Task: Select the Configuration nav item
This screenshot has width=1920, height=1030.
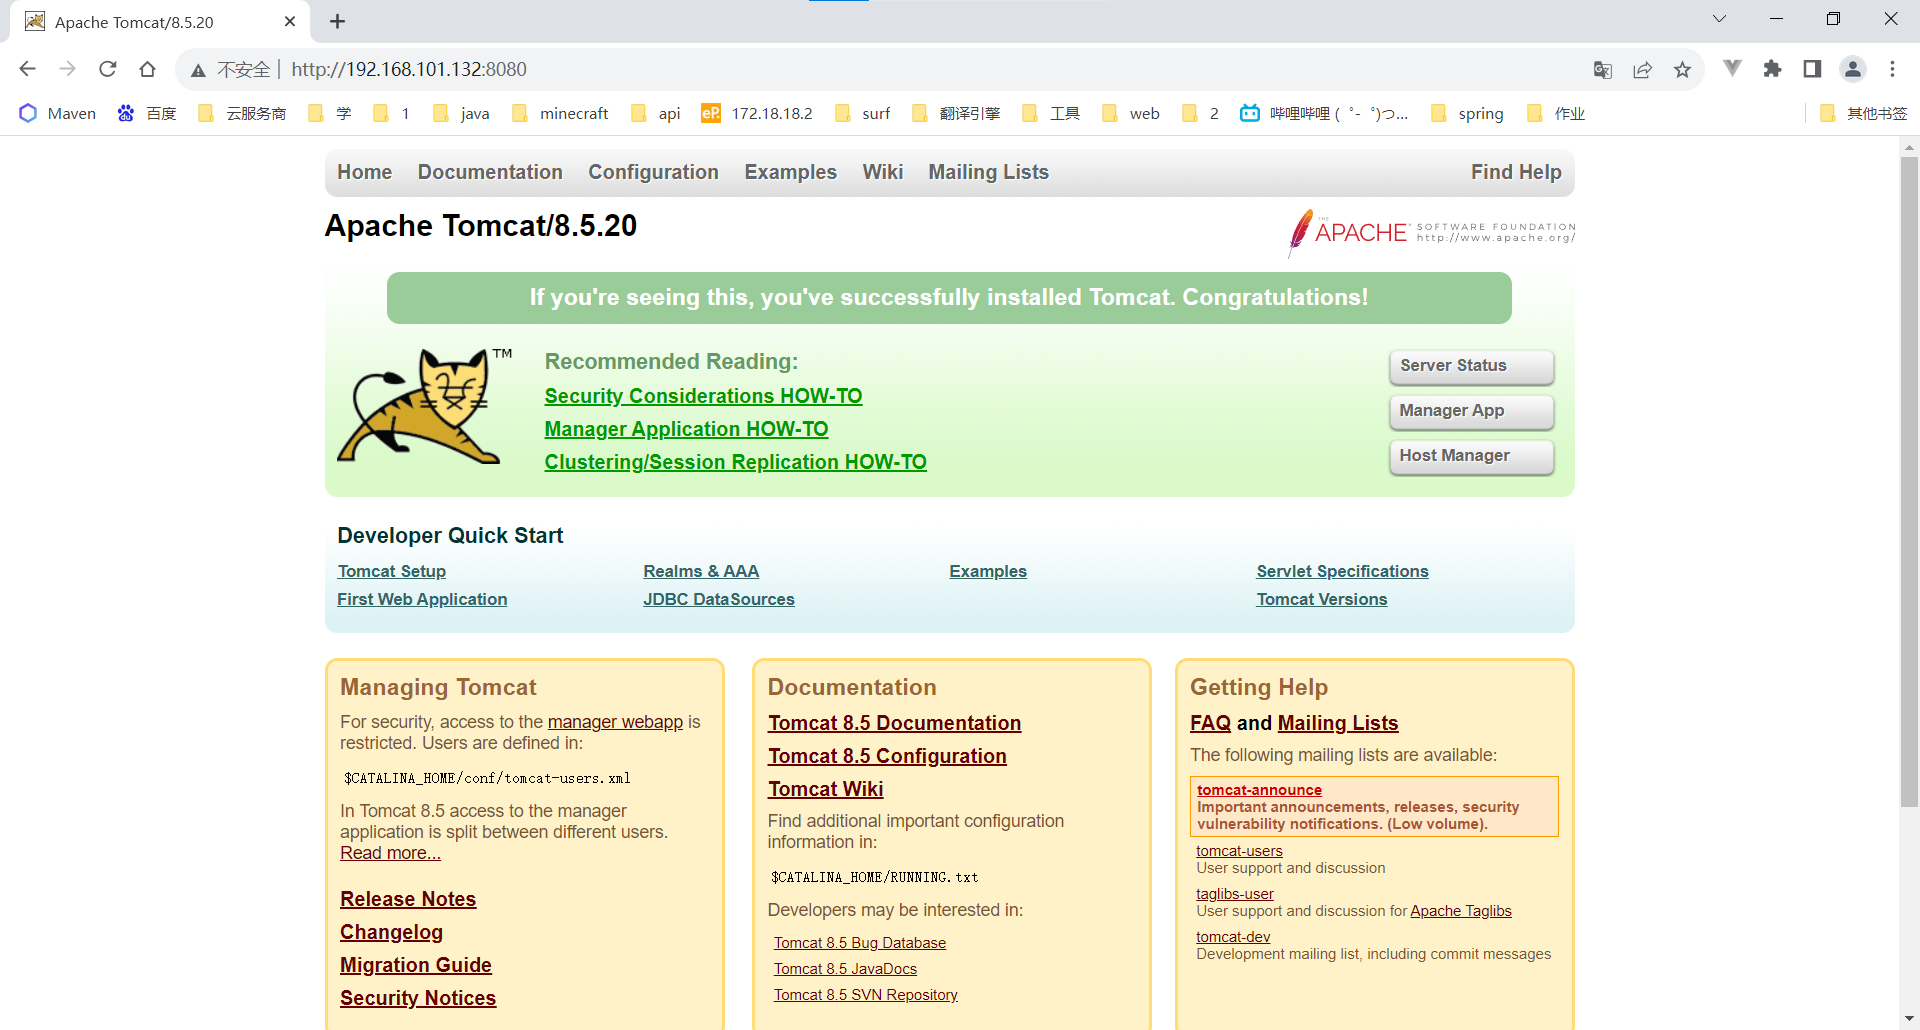Action: (653, 172)
